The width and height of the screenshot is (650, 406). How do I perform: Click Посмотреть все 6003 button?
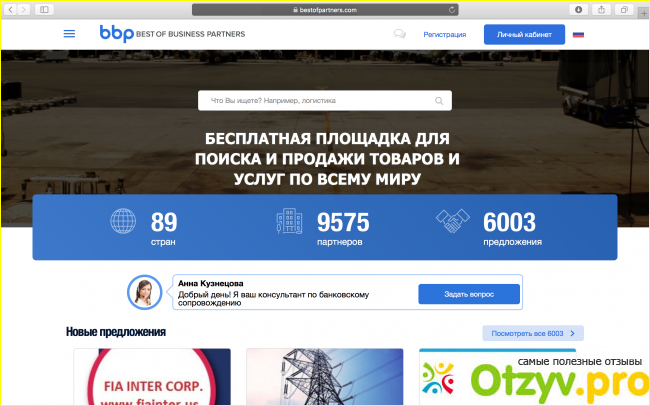(x=532, y=333)
